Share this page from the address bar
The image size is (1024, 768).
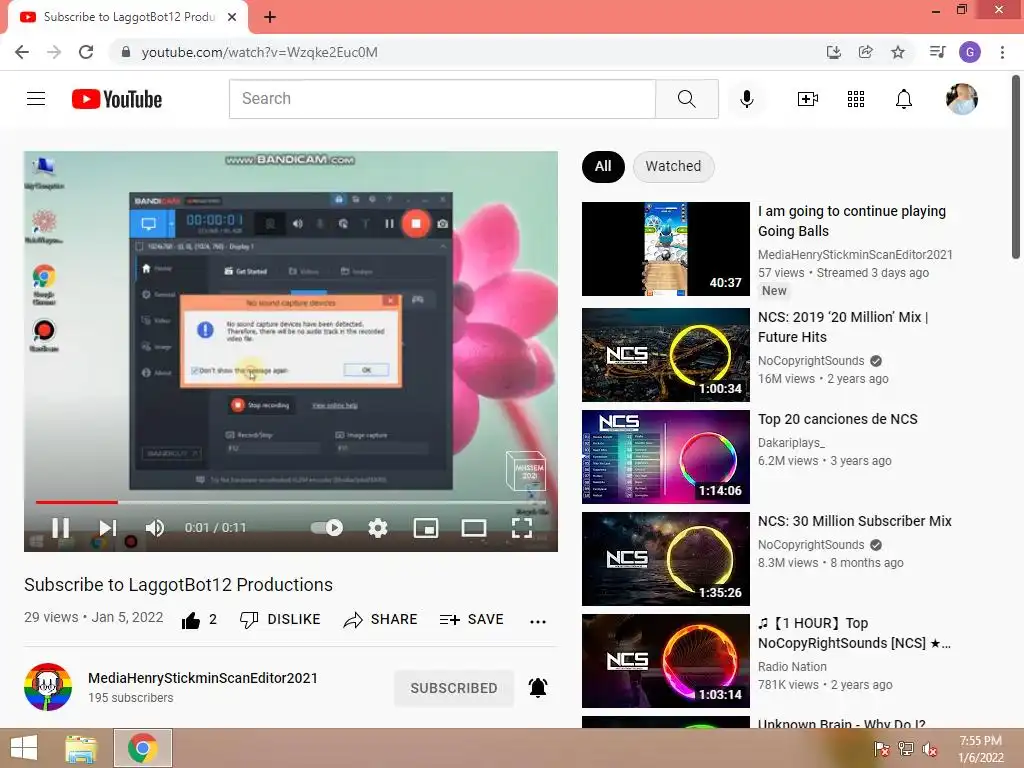(865, 52)
